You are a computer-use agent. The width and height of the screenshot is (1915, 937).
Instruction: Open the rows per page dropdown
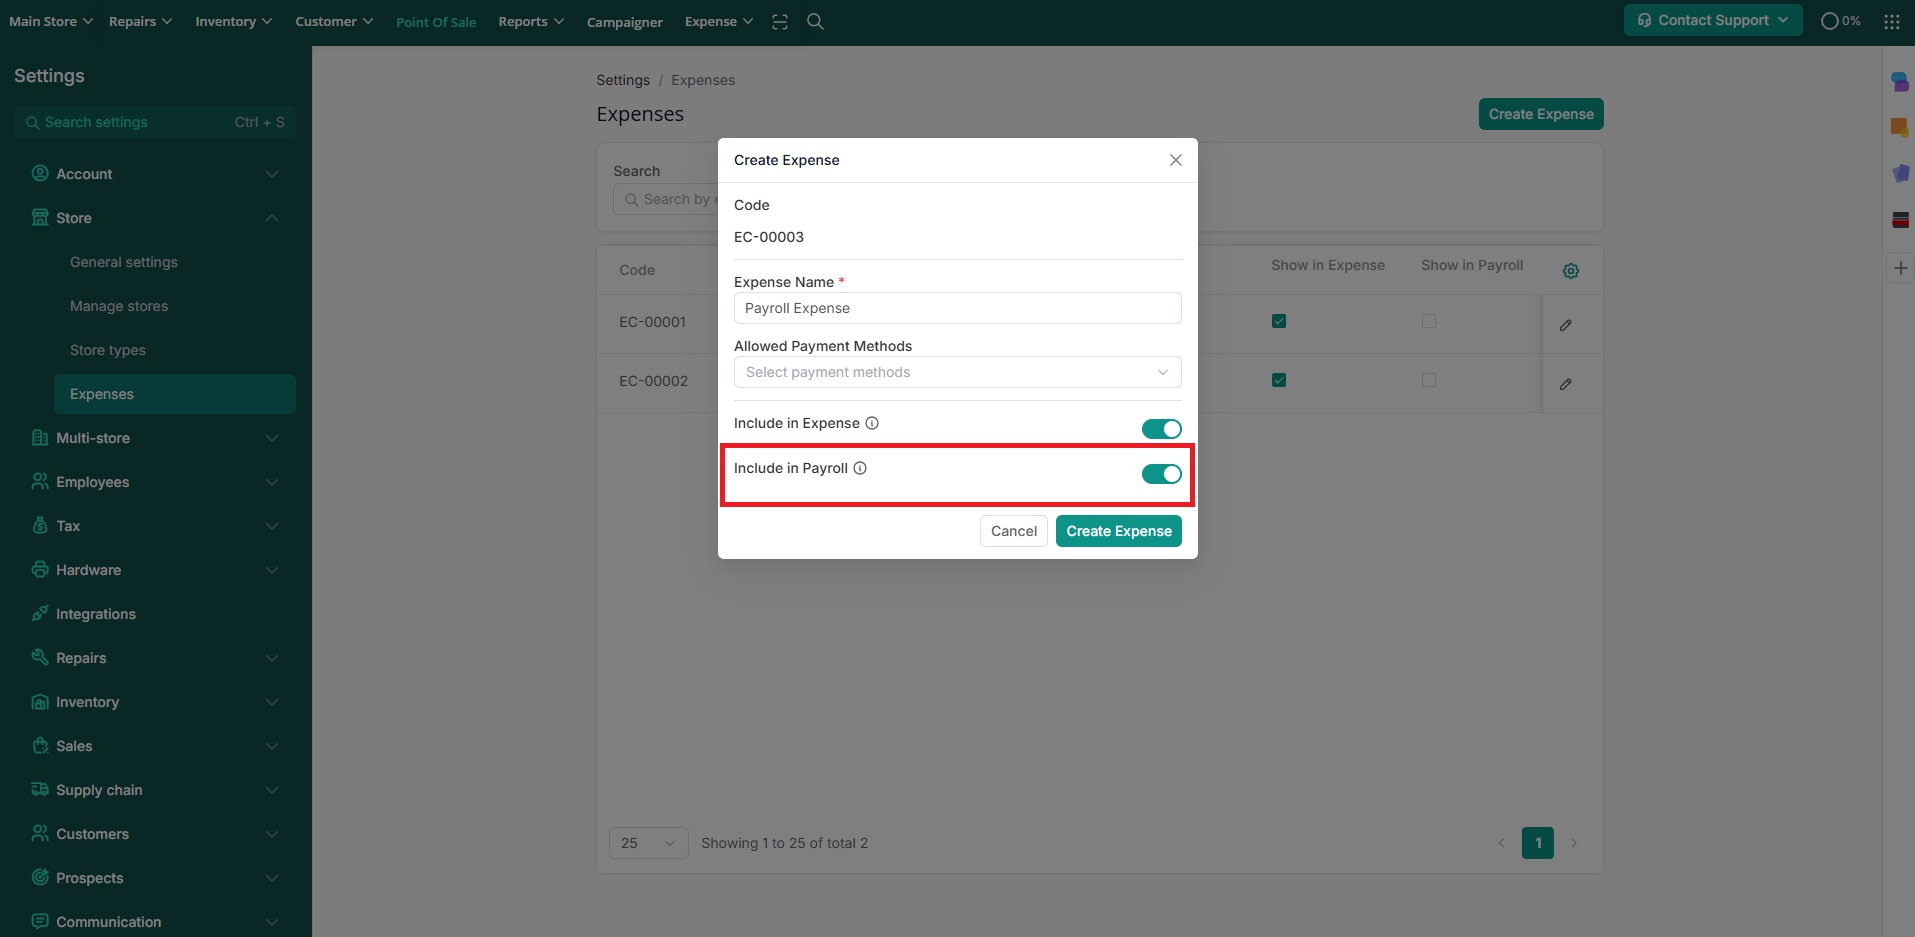pyautogui.click(x=648, y=843)
